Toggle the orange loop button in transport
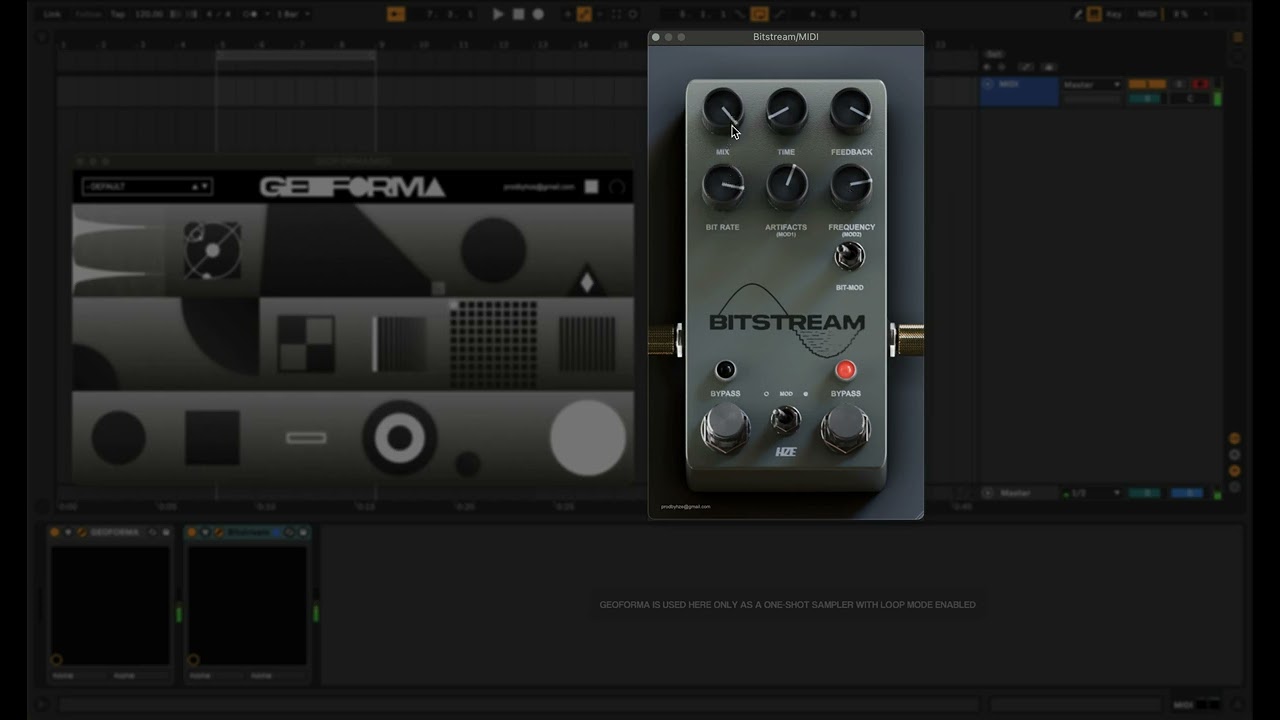Viewport: 1280px width, 720px height. [759, 14]
